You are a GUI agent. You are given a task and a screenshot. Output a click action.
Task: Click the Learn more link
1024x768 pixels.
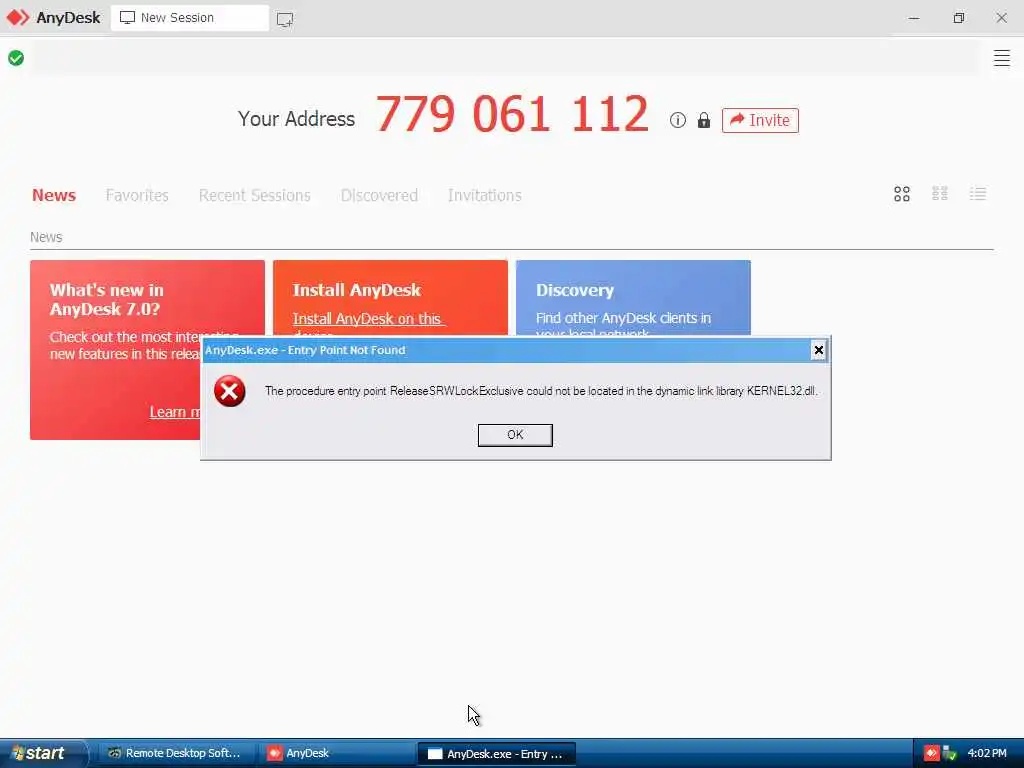pyautogui.click(x=175, y=412)
